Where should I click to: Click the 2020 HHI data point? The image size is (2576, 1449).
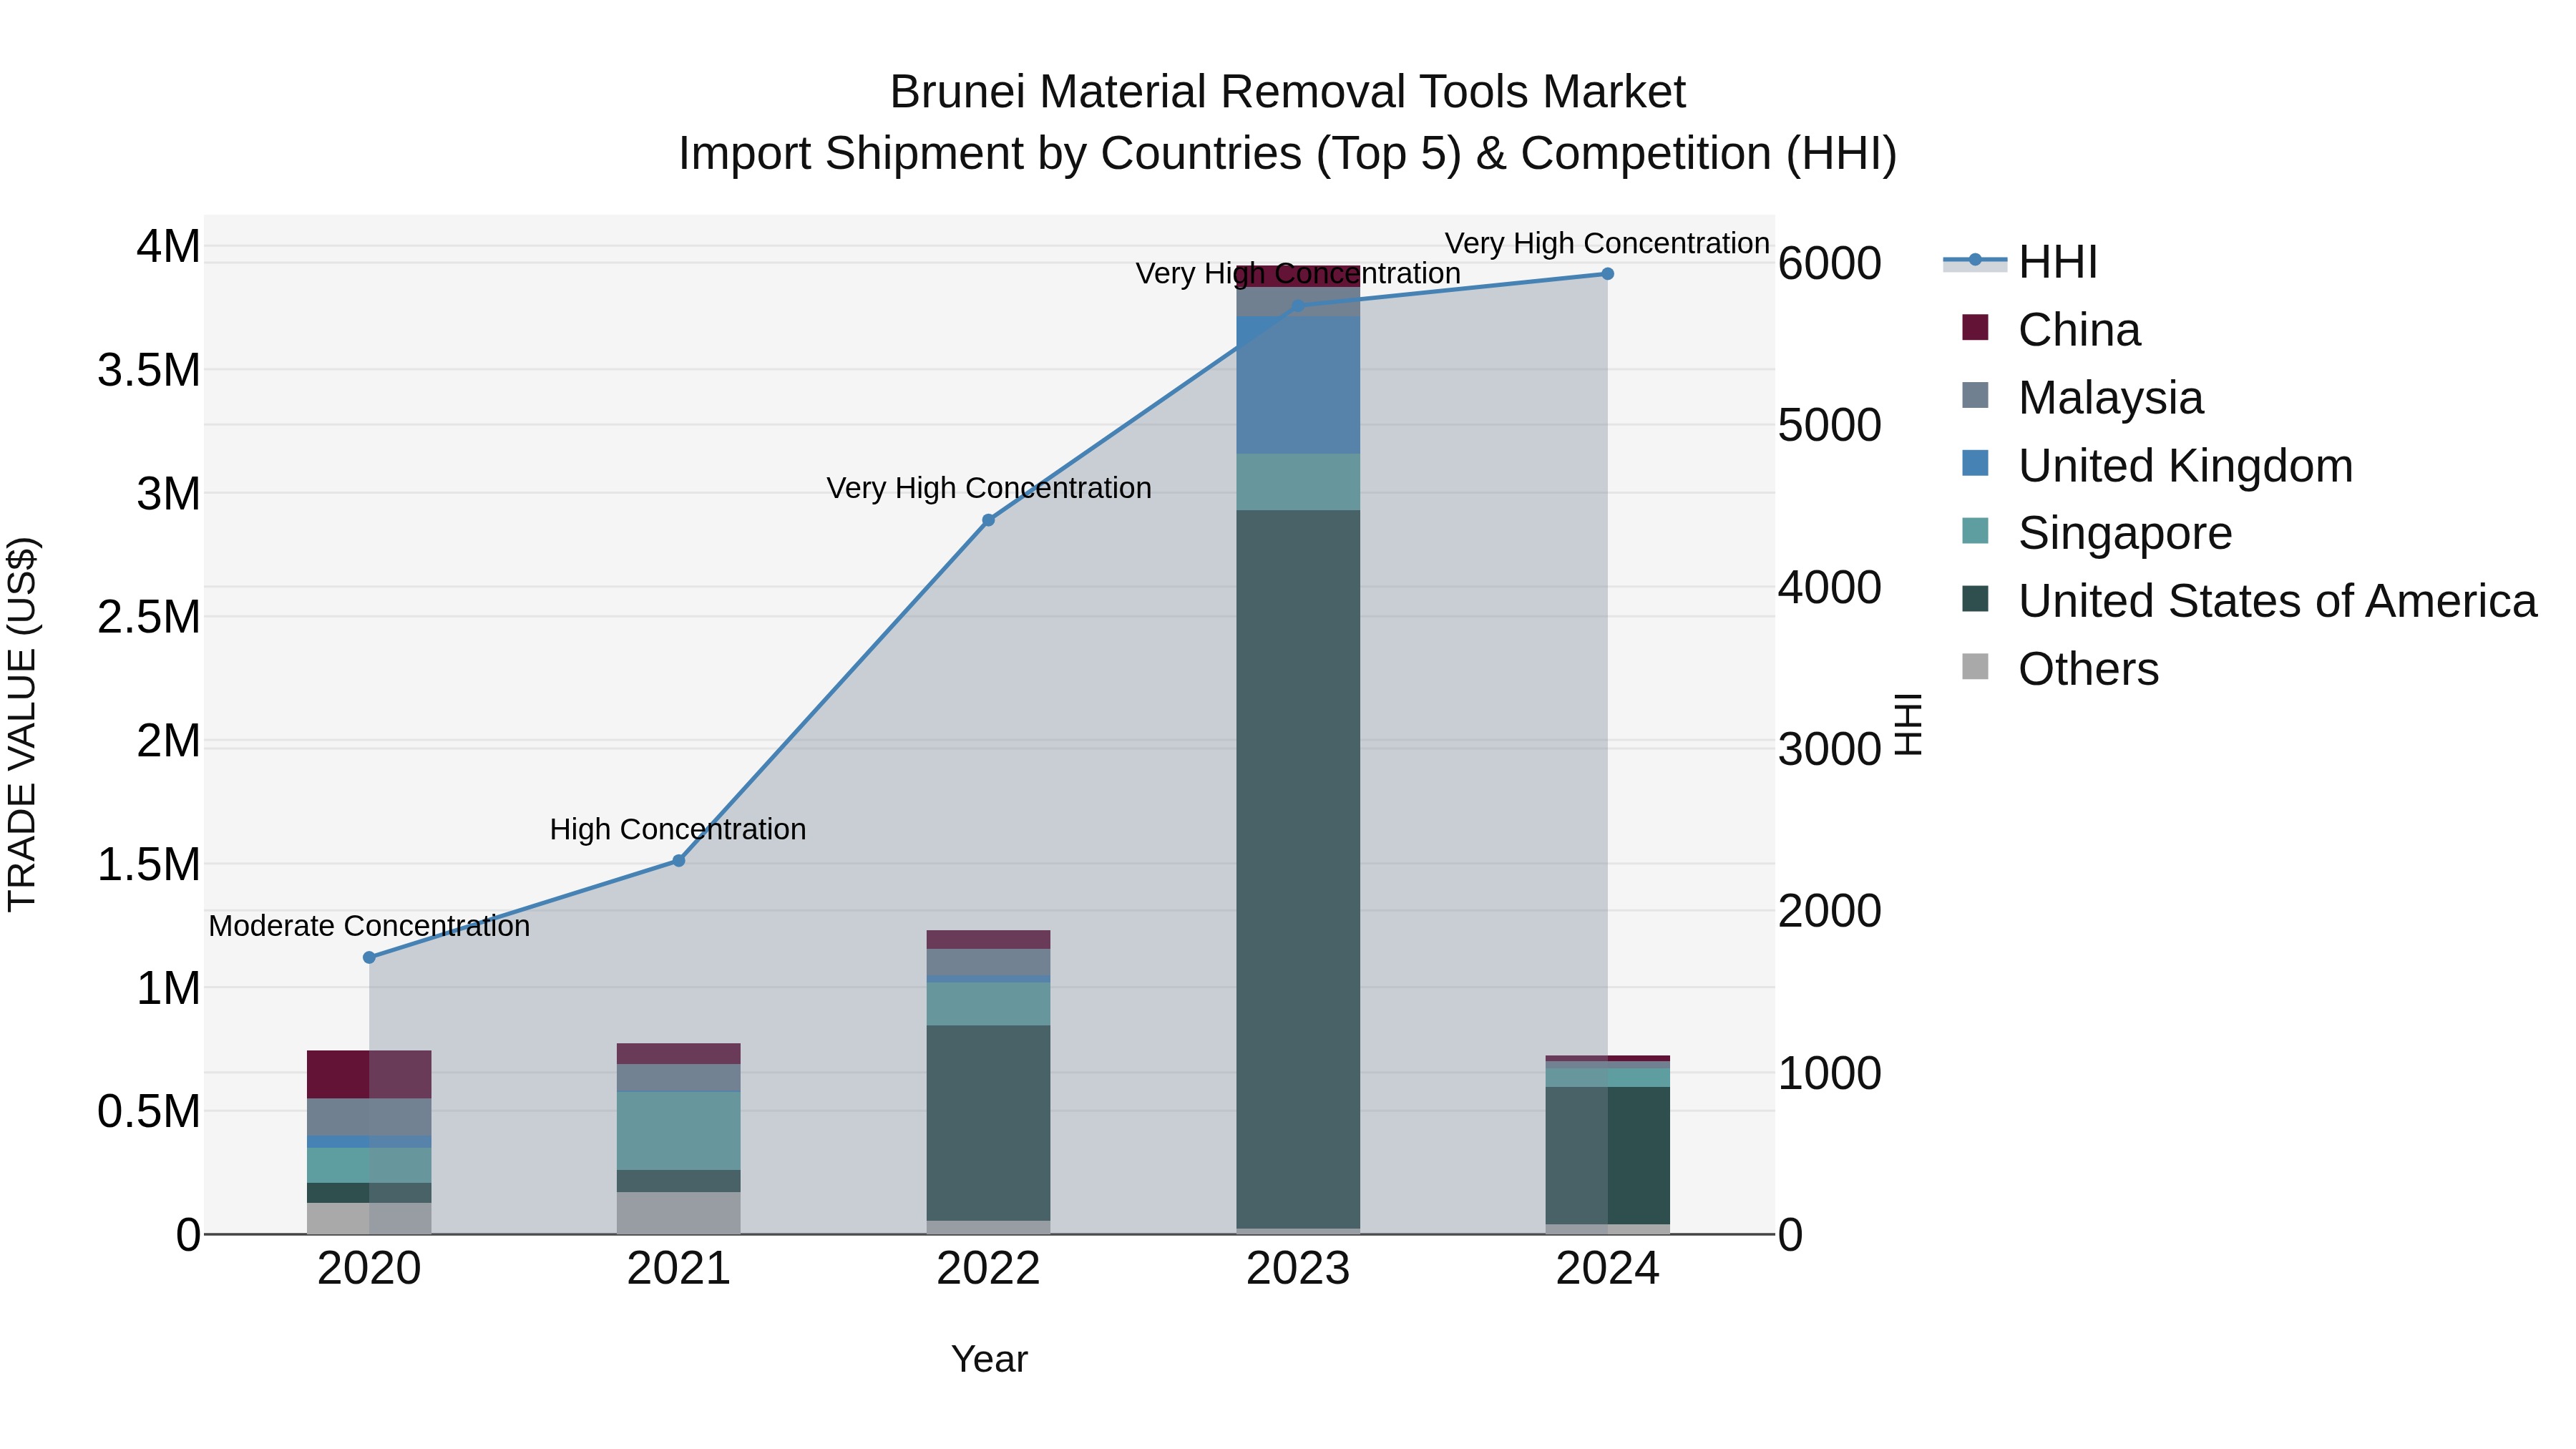[369, 957]
